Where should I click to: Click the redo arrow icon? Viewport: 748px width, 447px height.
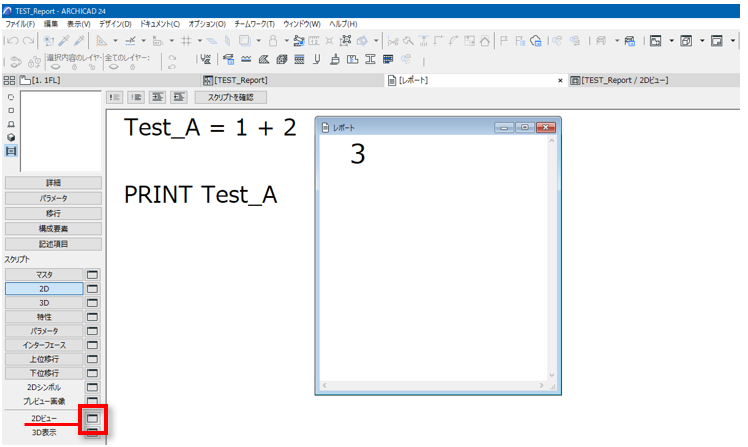[x=29, y=41]
